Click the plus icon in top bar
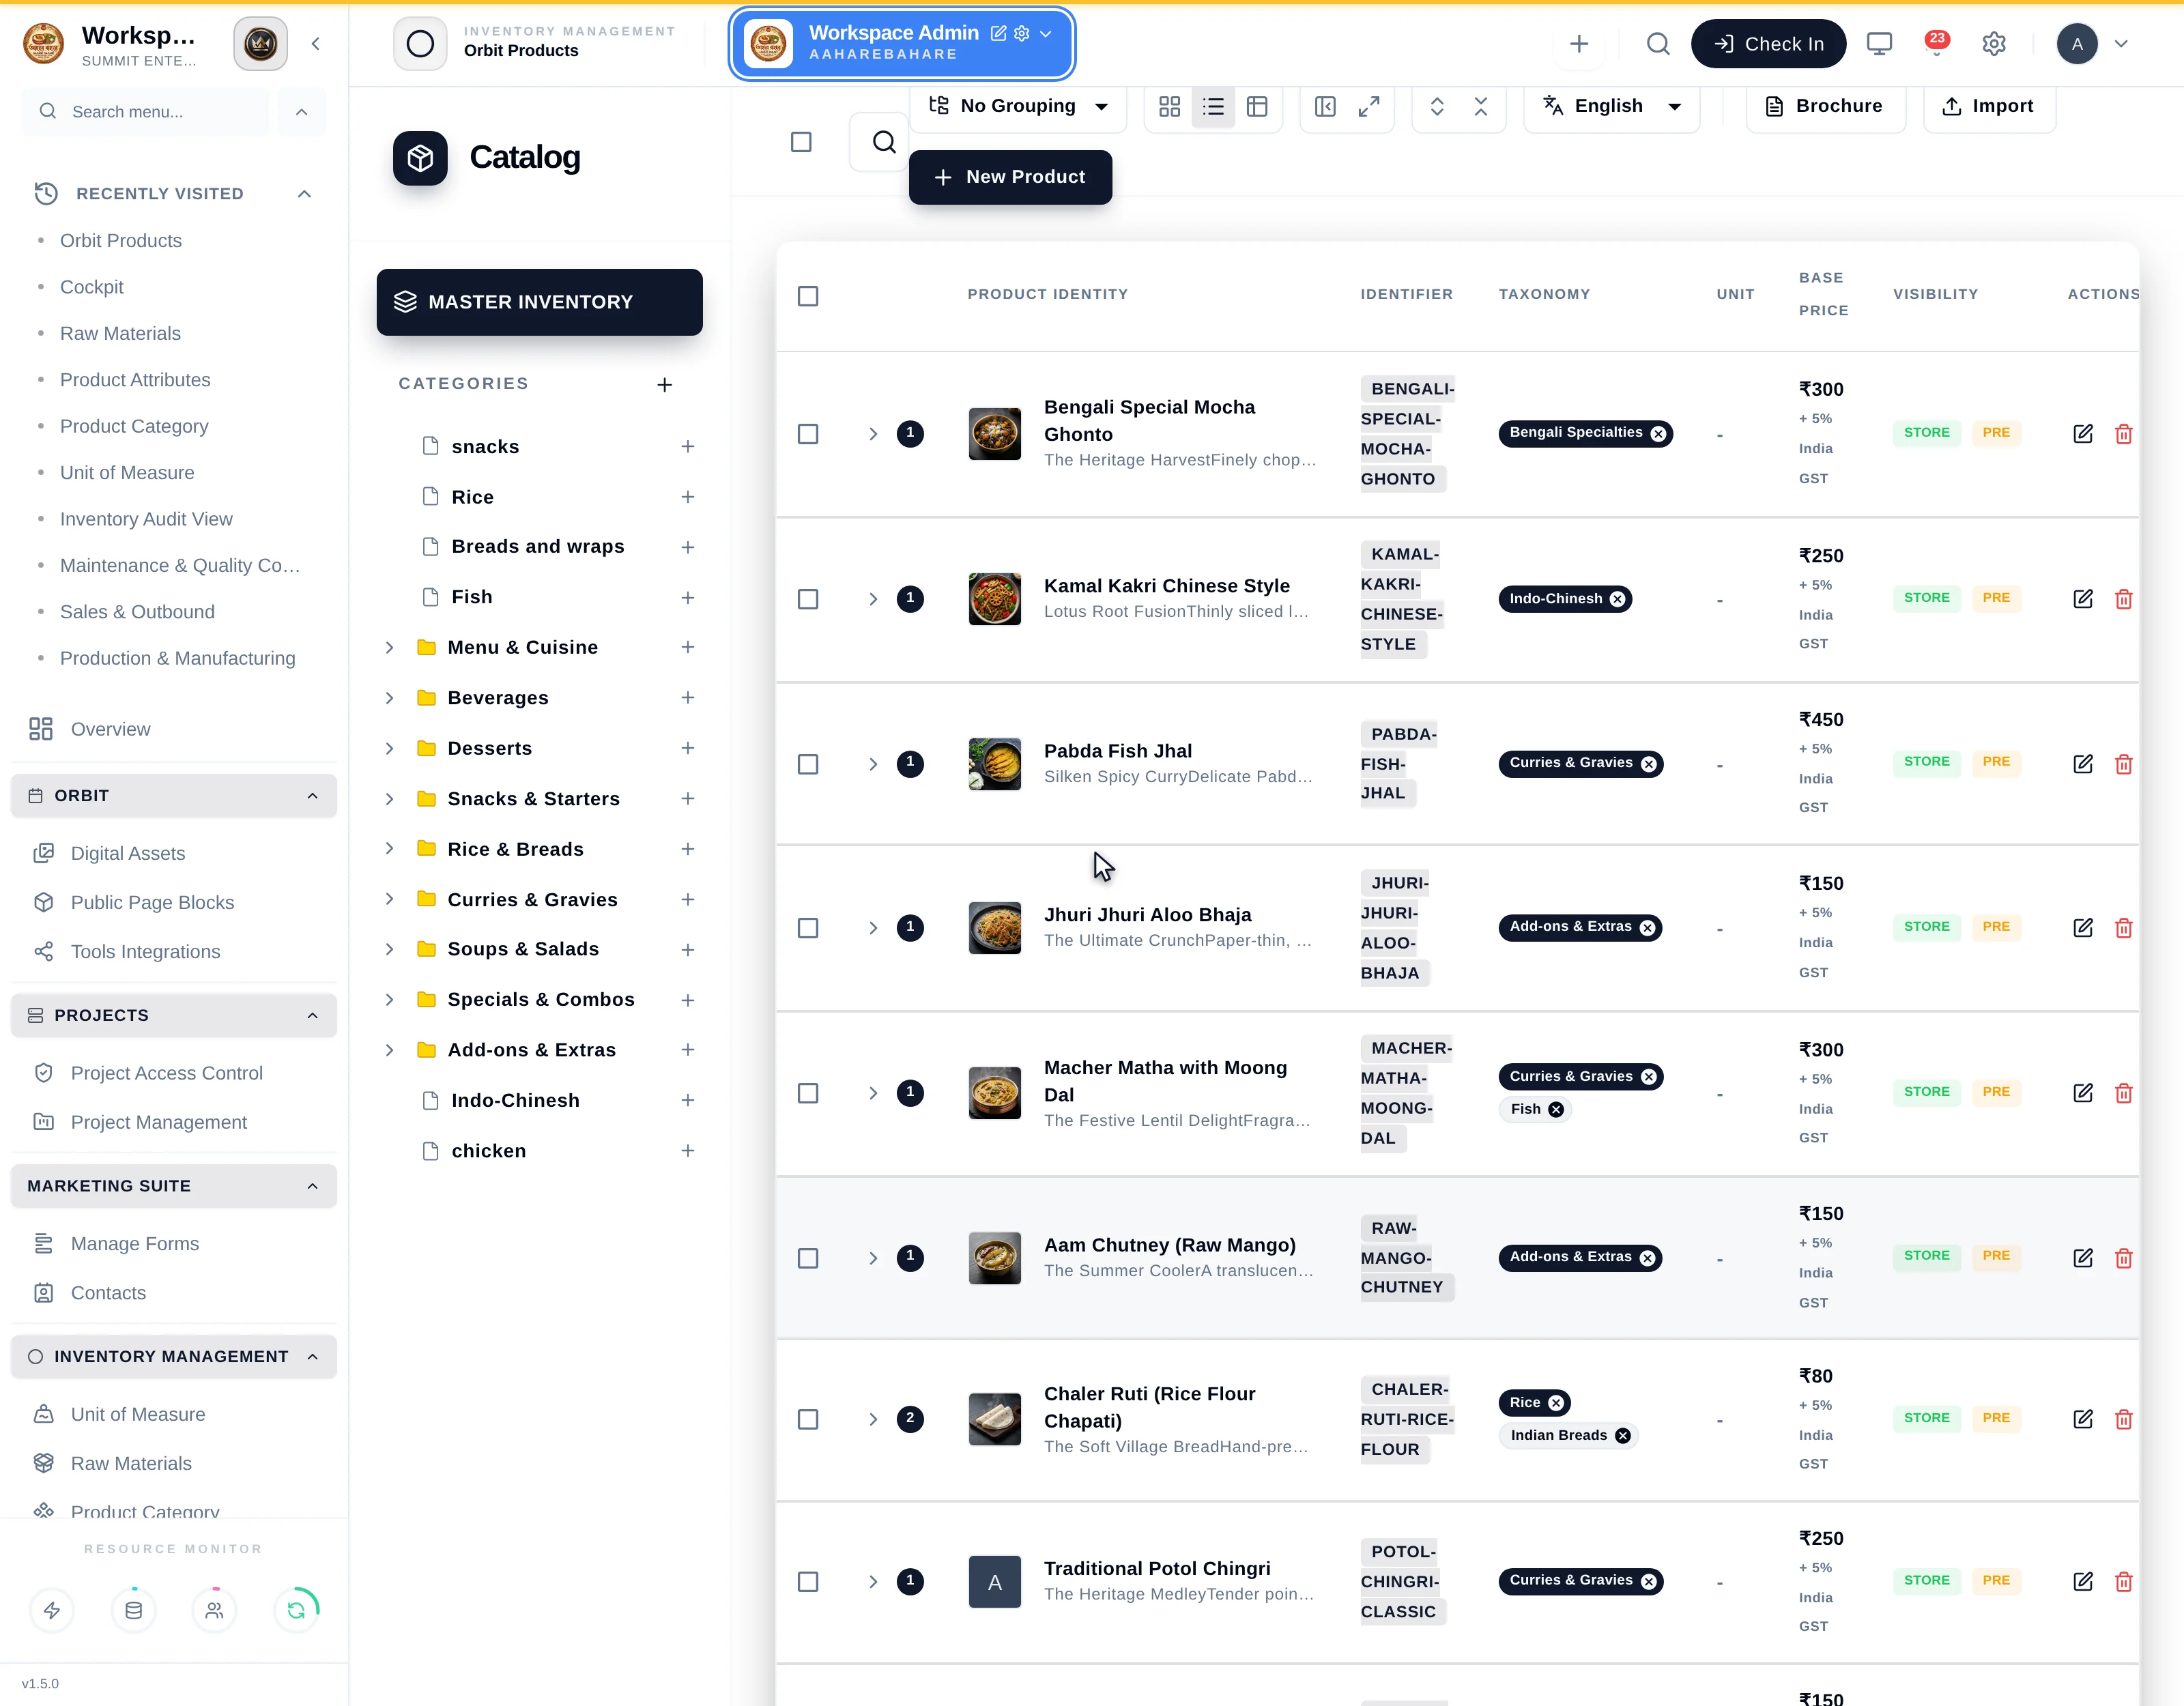This screenshot has width=2184, height=1706. [1579, 44]
